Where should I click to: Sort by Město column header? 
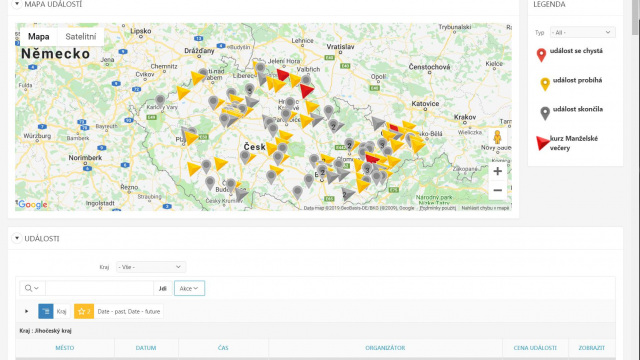pyautogui.click(x=65, y=348)
